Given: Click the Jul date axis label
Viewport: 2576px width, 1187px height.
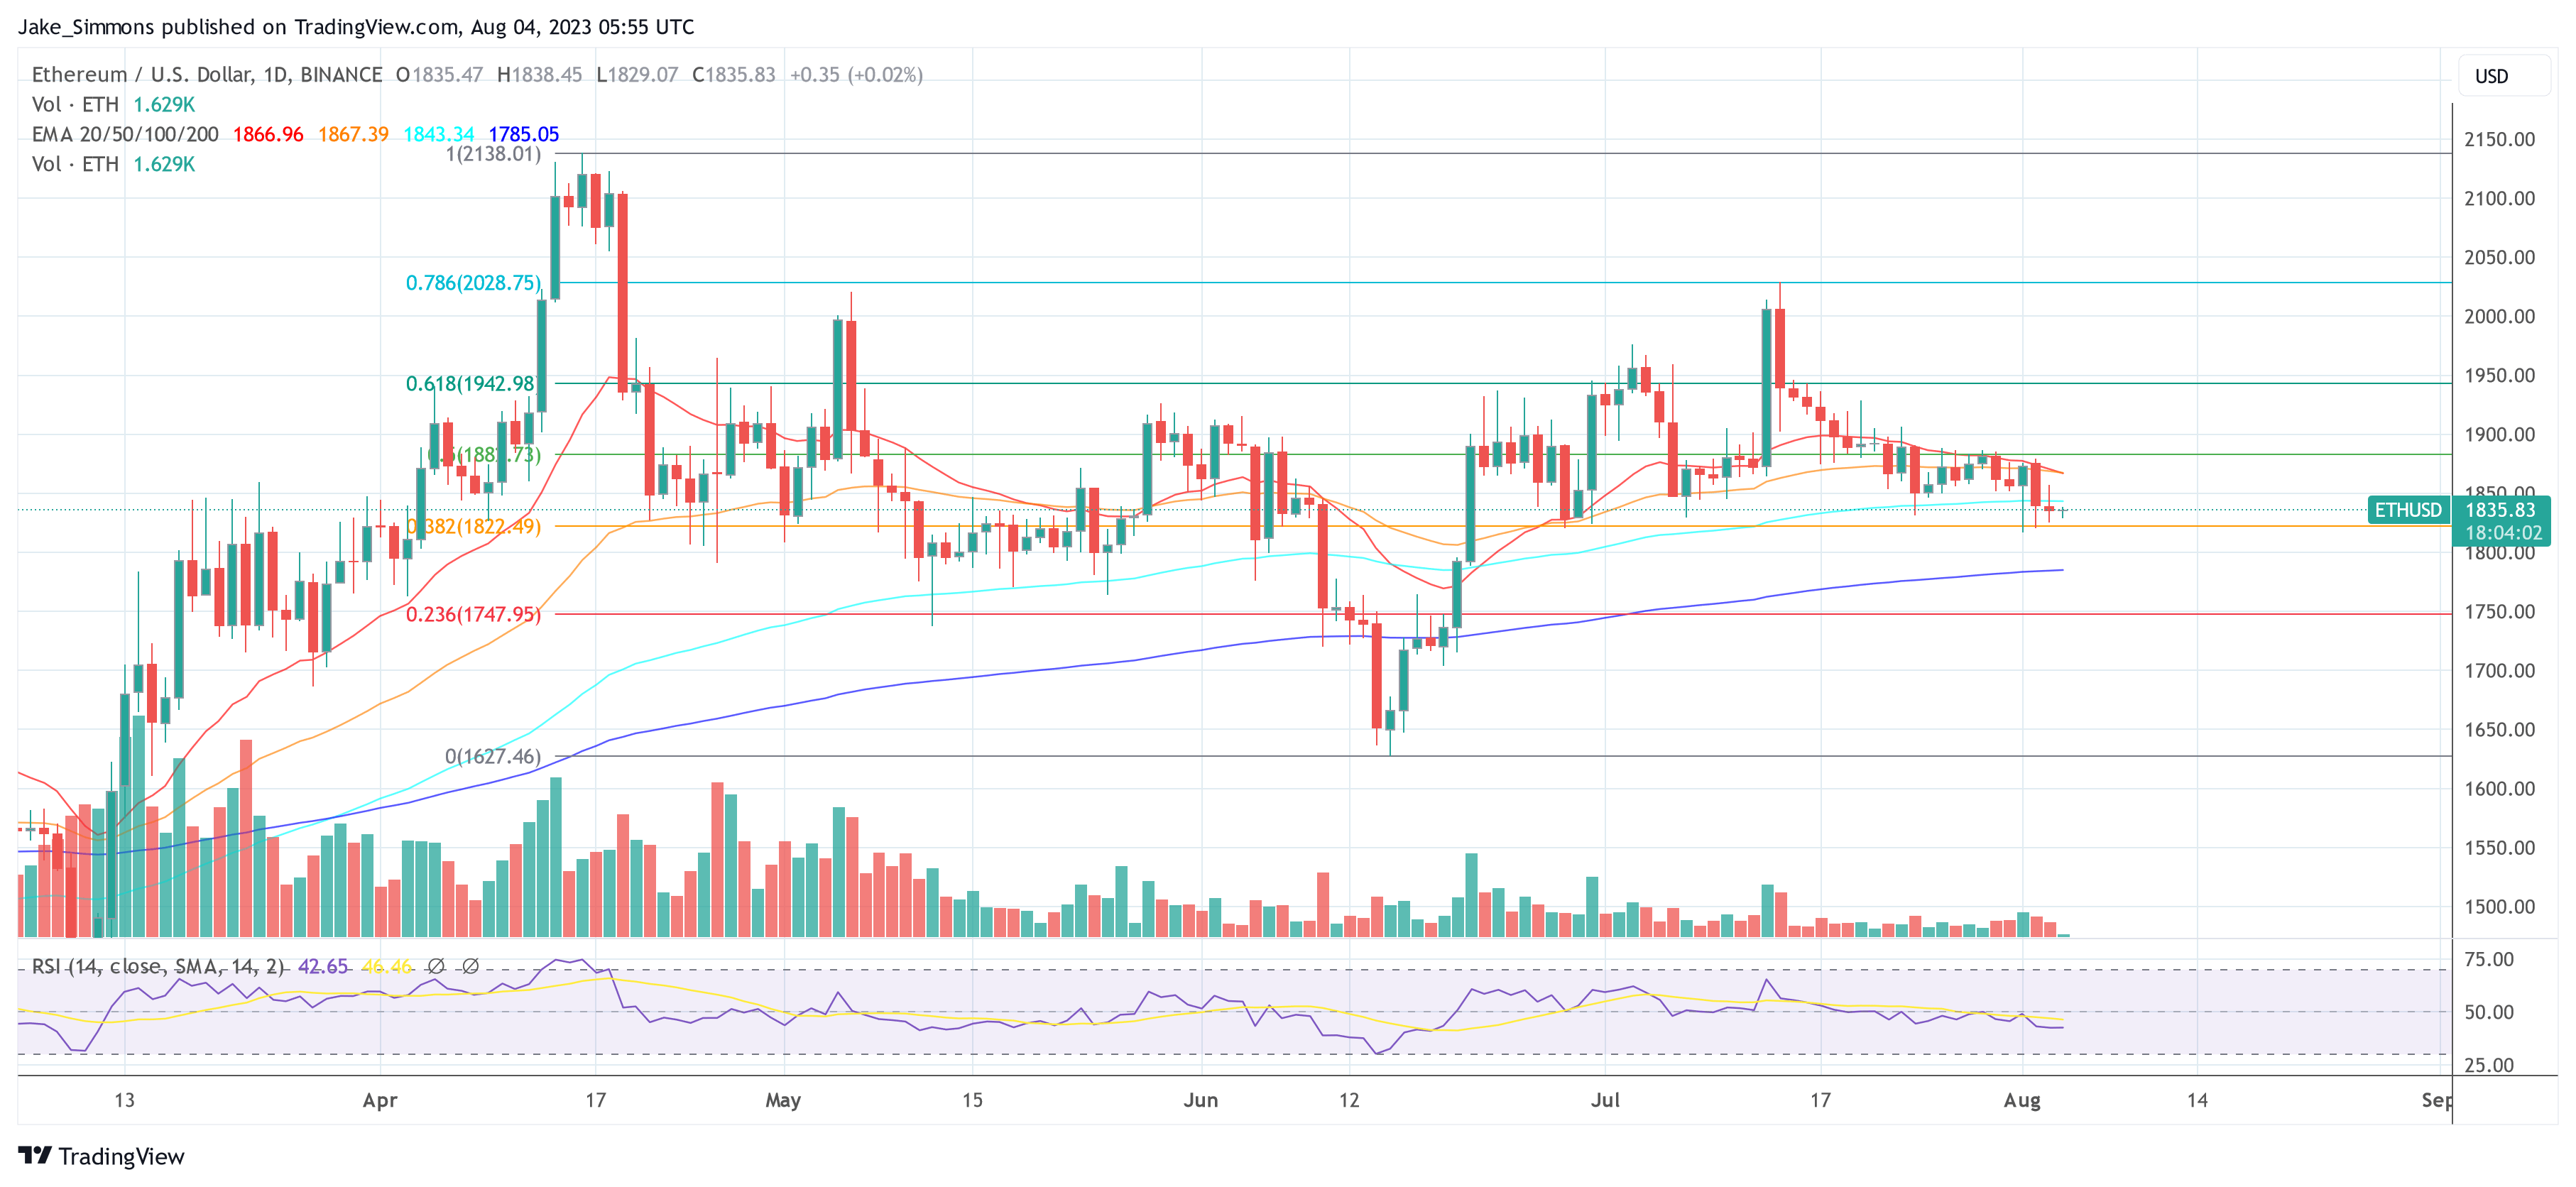Looking at the screenshot, I should [x=1605, y=1100].
